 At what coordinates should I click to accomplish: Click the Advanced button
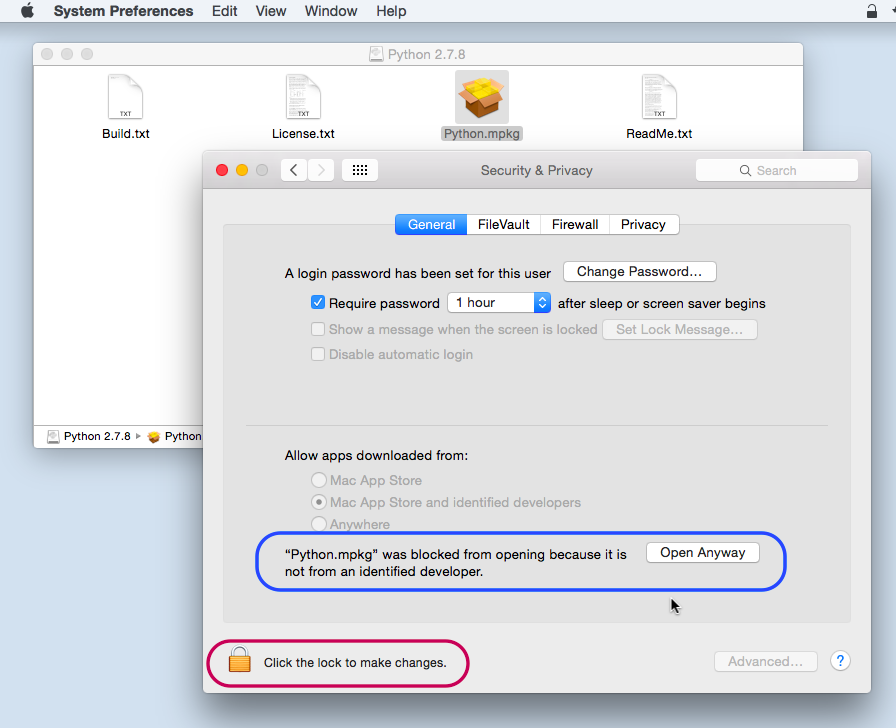(x=766, y=662)
